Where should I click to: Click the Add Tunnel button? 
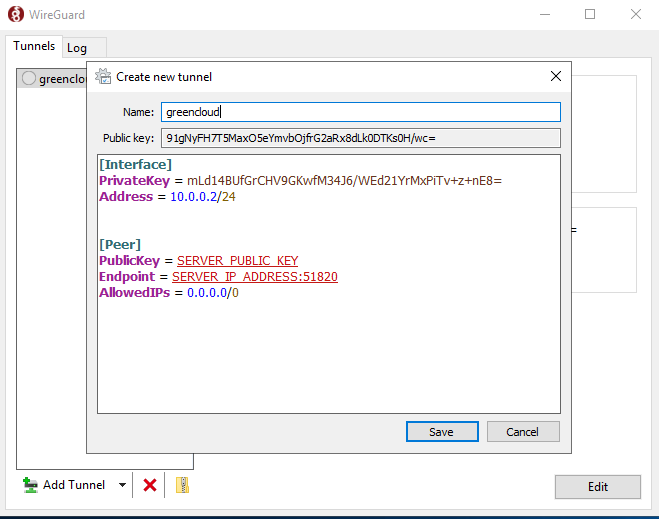click(64, 485)
